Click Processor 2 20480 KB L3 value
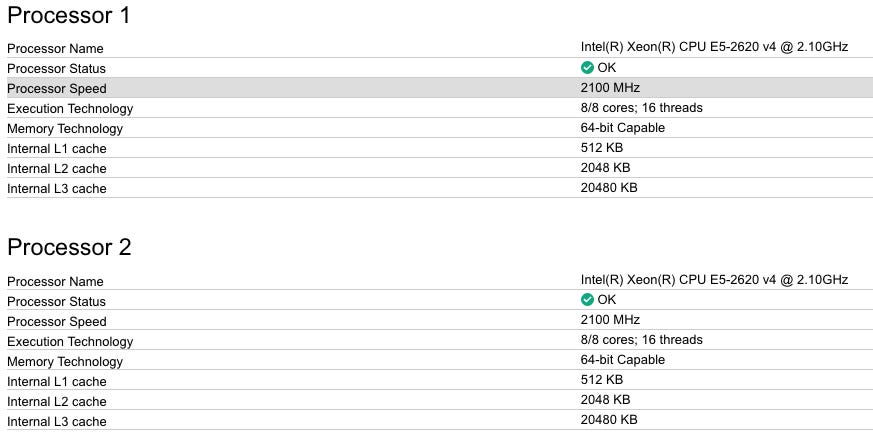This screenshot has height=439, width=873. pyautogui.click(x=609, y=420)
